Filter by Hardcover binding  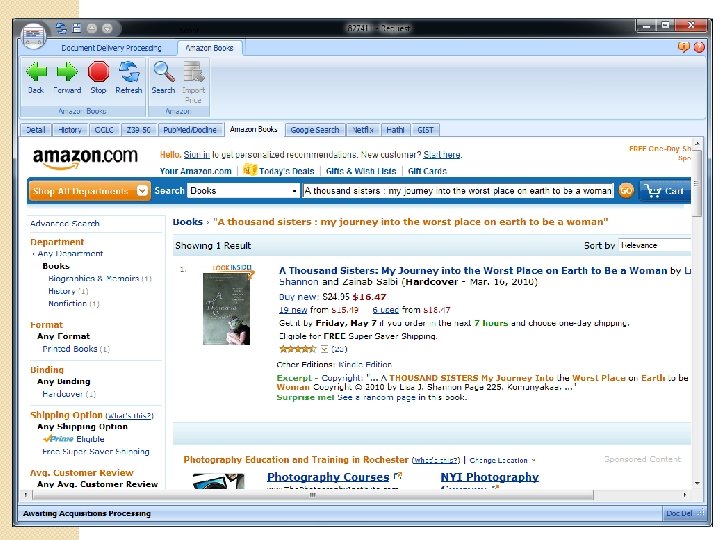62,394
